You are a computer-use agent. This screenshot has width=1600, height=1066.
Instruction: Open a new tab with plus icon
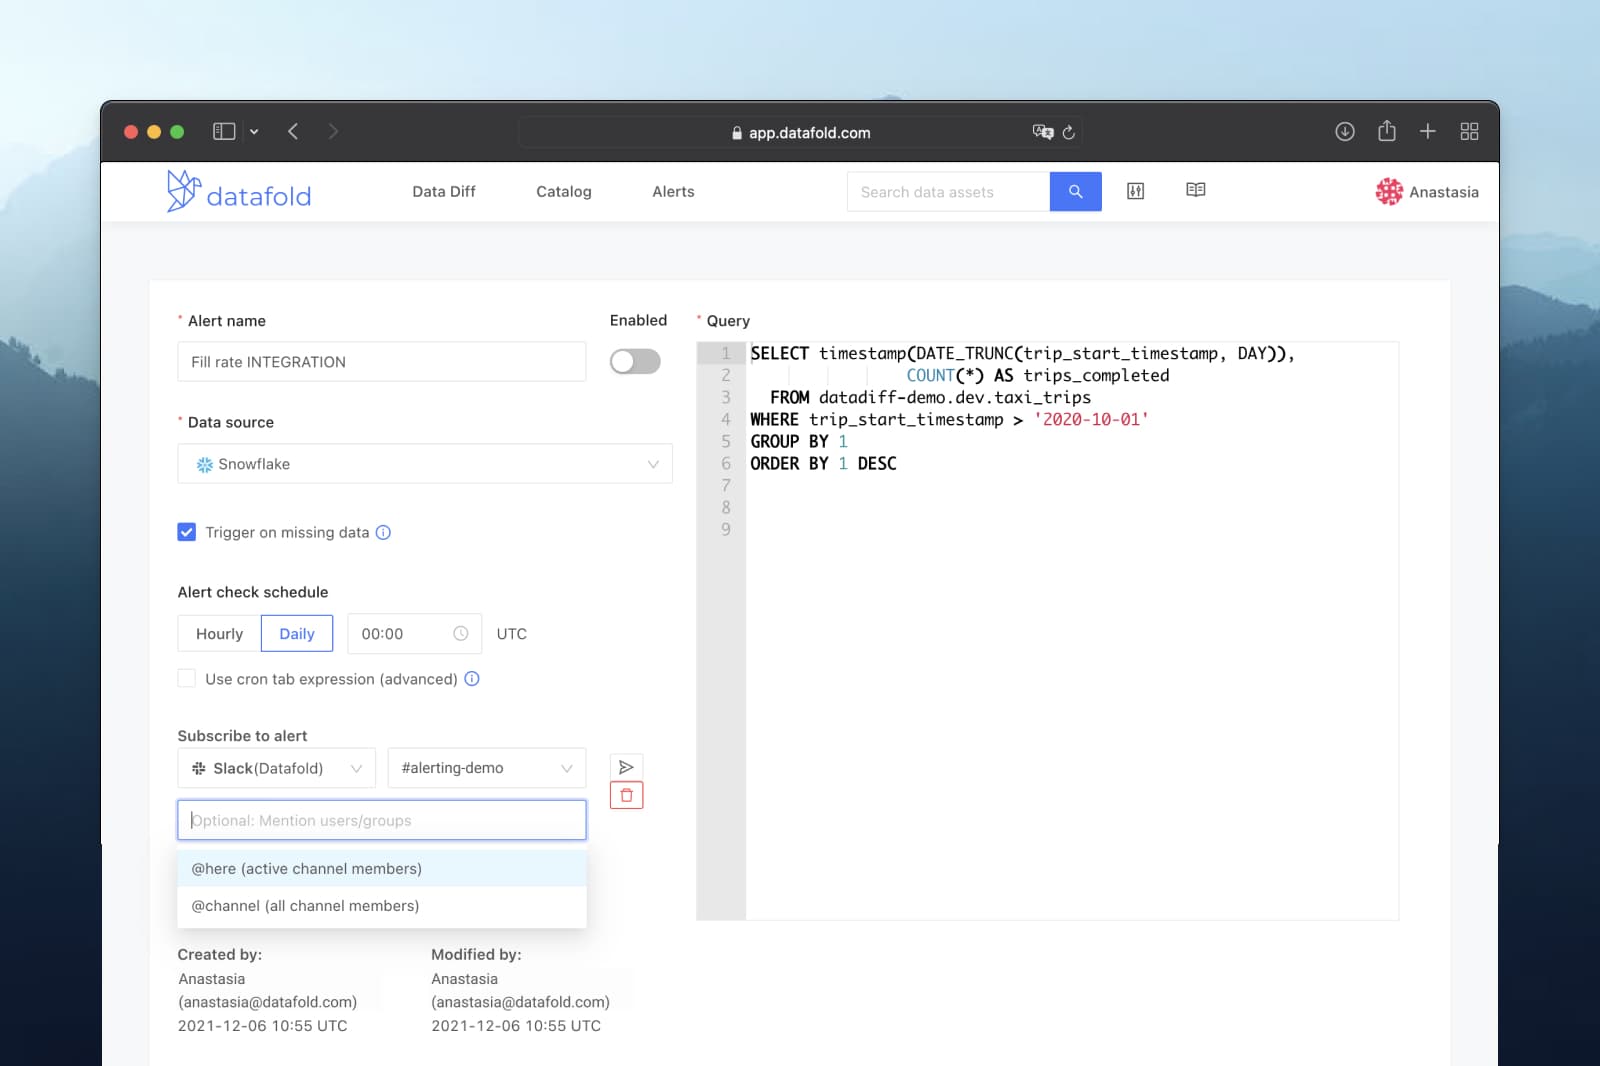1428,131
